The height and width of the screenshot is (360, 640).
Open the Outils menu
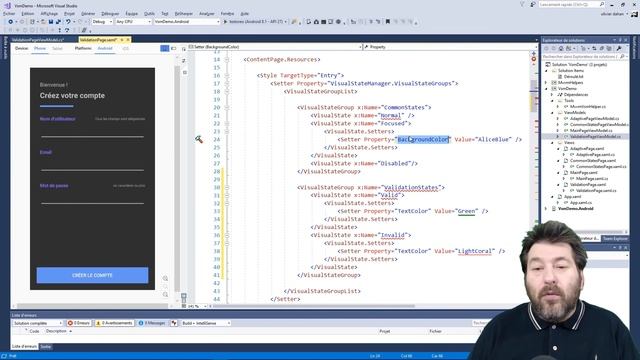pyautogui.click(x=149, y=13)
